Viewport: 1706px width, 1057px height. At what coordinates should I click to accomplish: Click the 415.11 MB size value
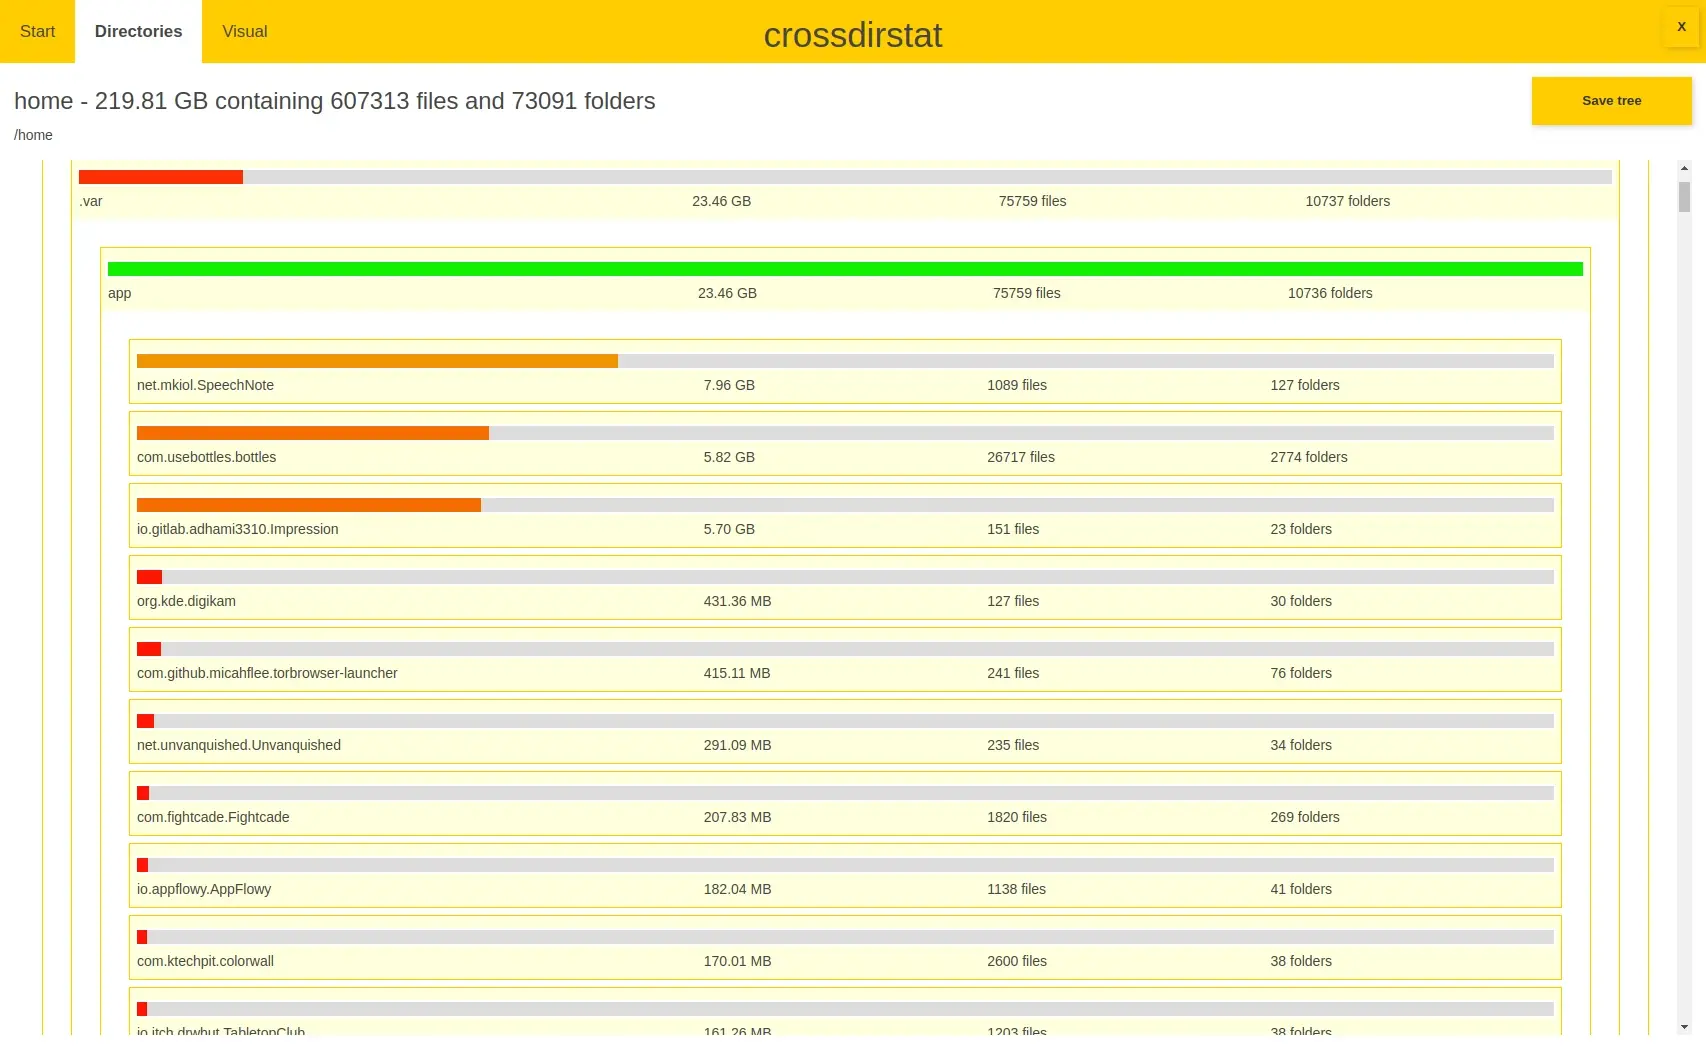point(737,673)
